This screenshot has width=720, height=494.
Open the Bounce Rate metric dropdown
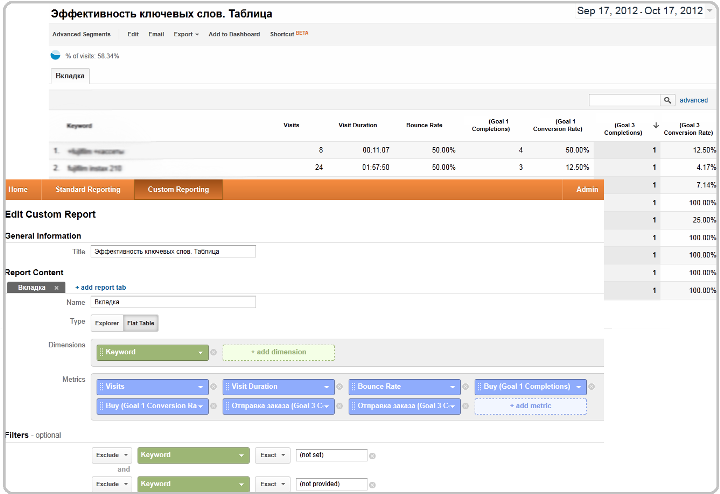(x=452, y=387)
